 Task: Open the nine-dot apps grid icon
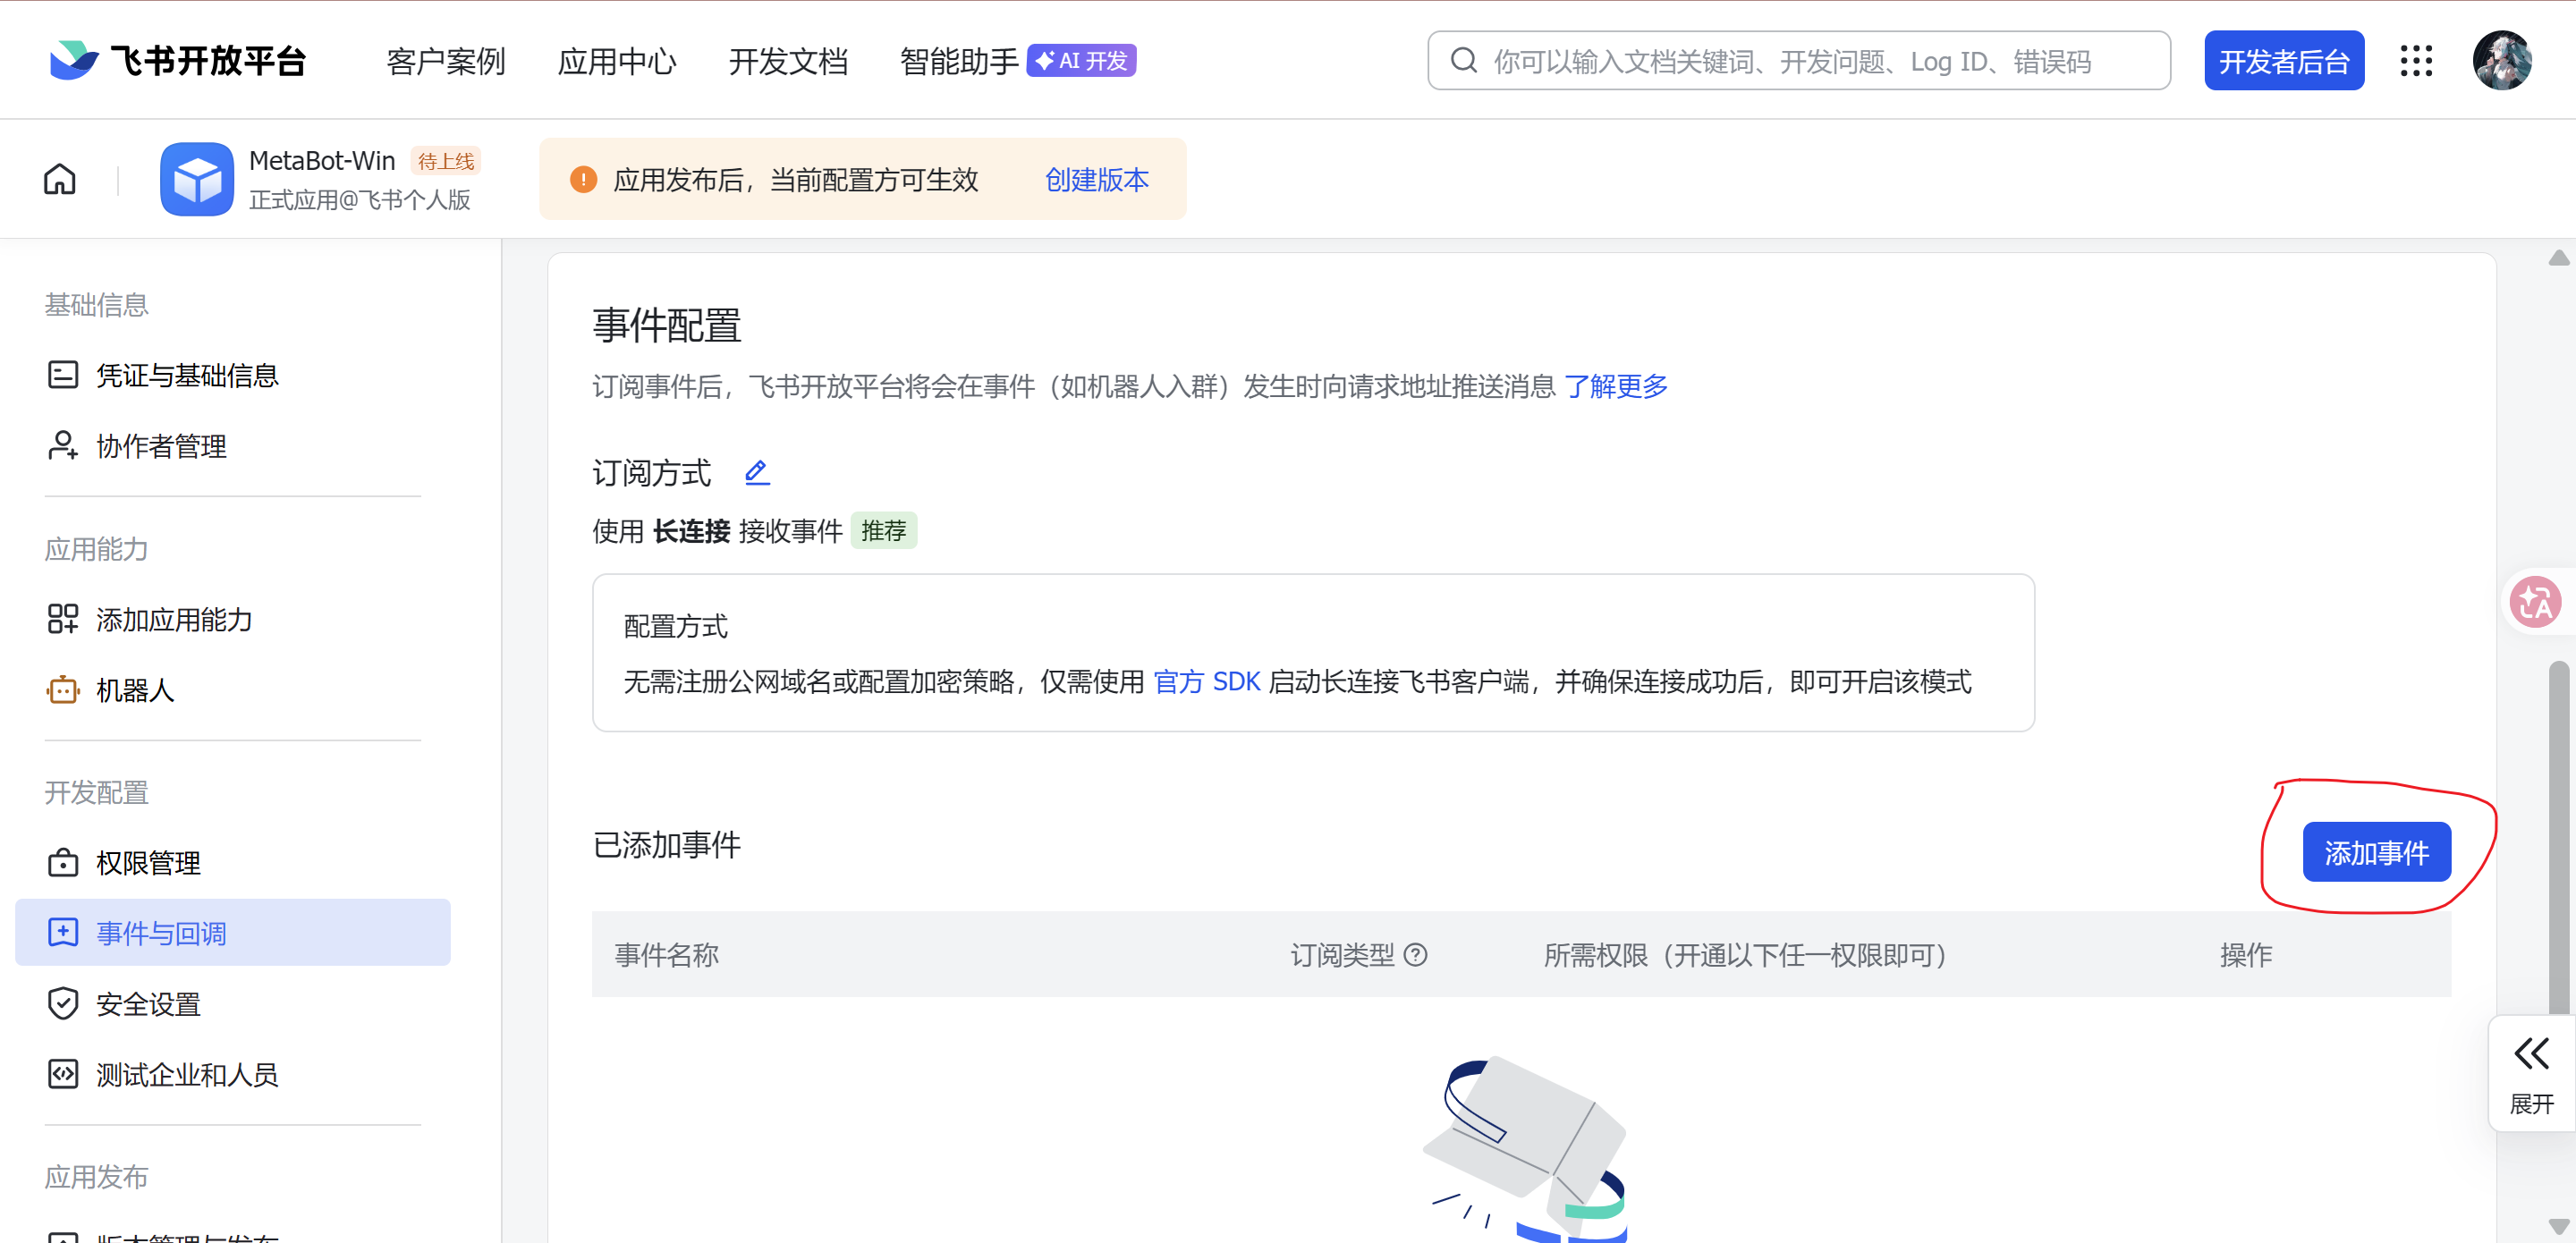pos(2416,61)
